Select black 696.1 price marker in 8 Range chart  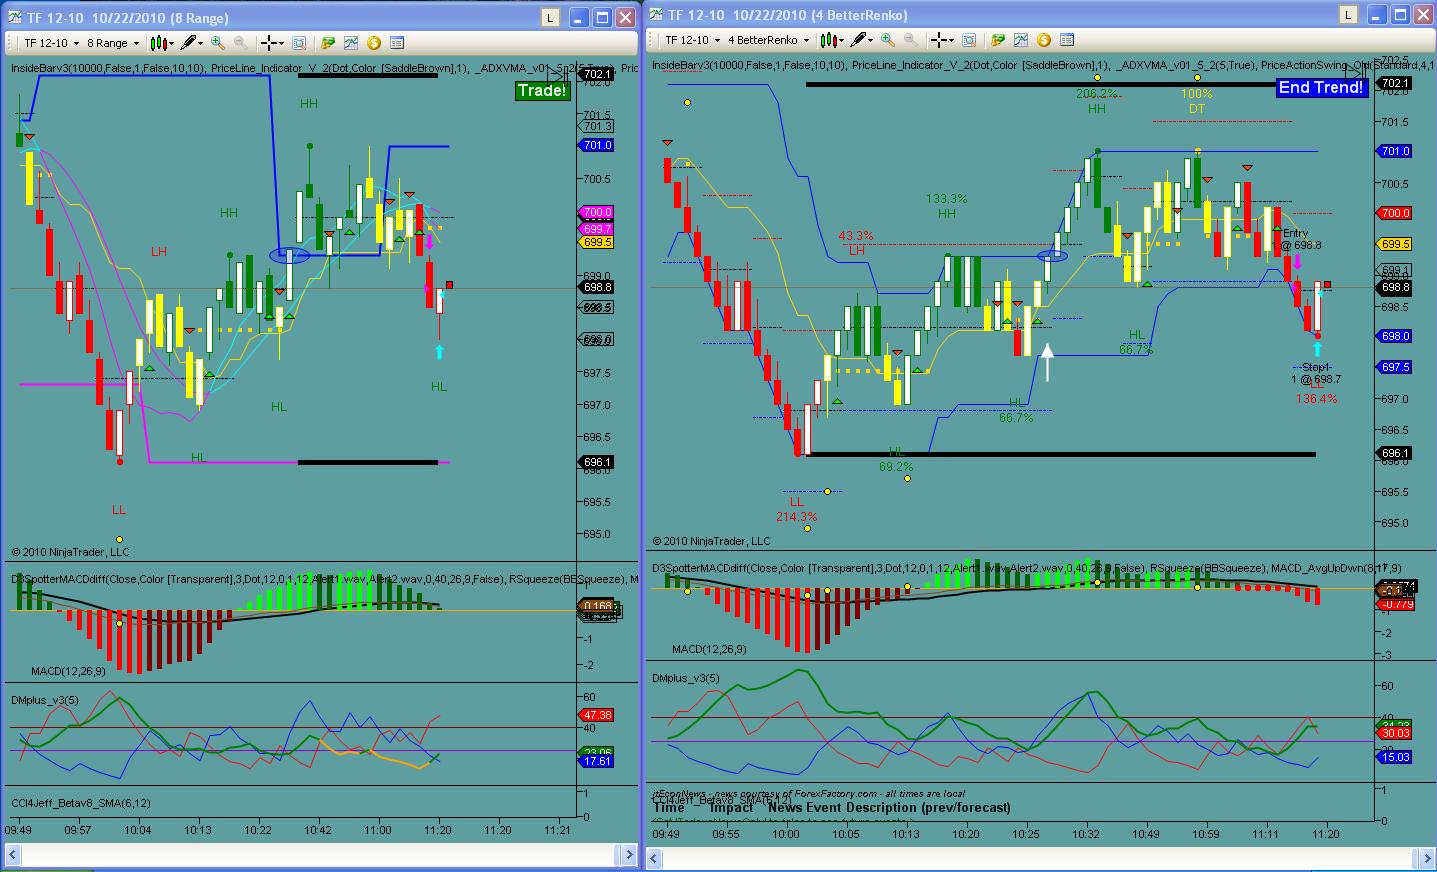[597, 462]
